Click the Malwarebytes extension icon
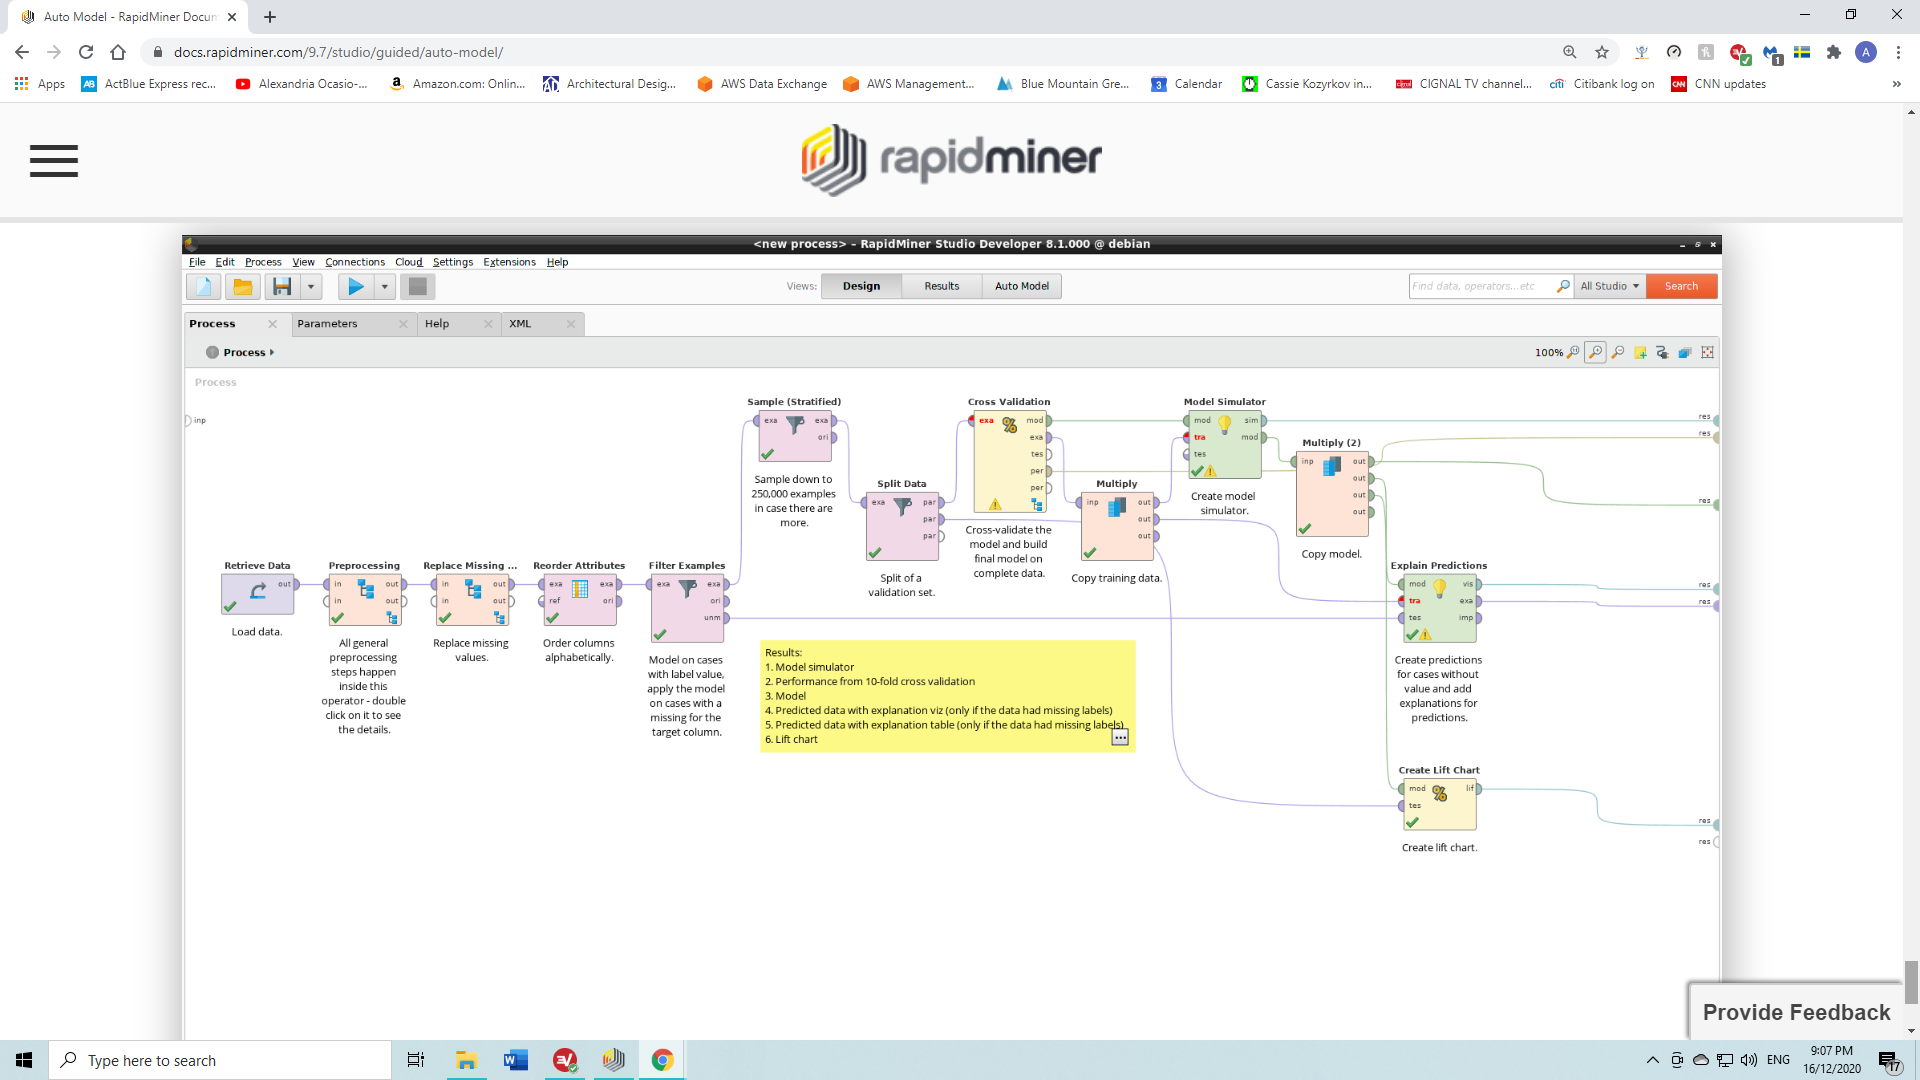 tap(1771, 52)
